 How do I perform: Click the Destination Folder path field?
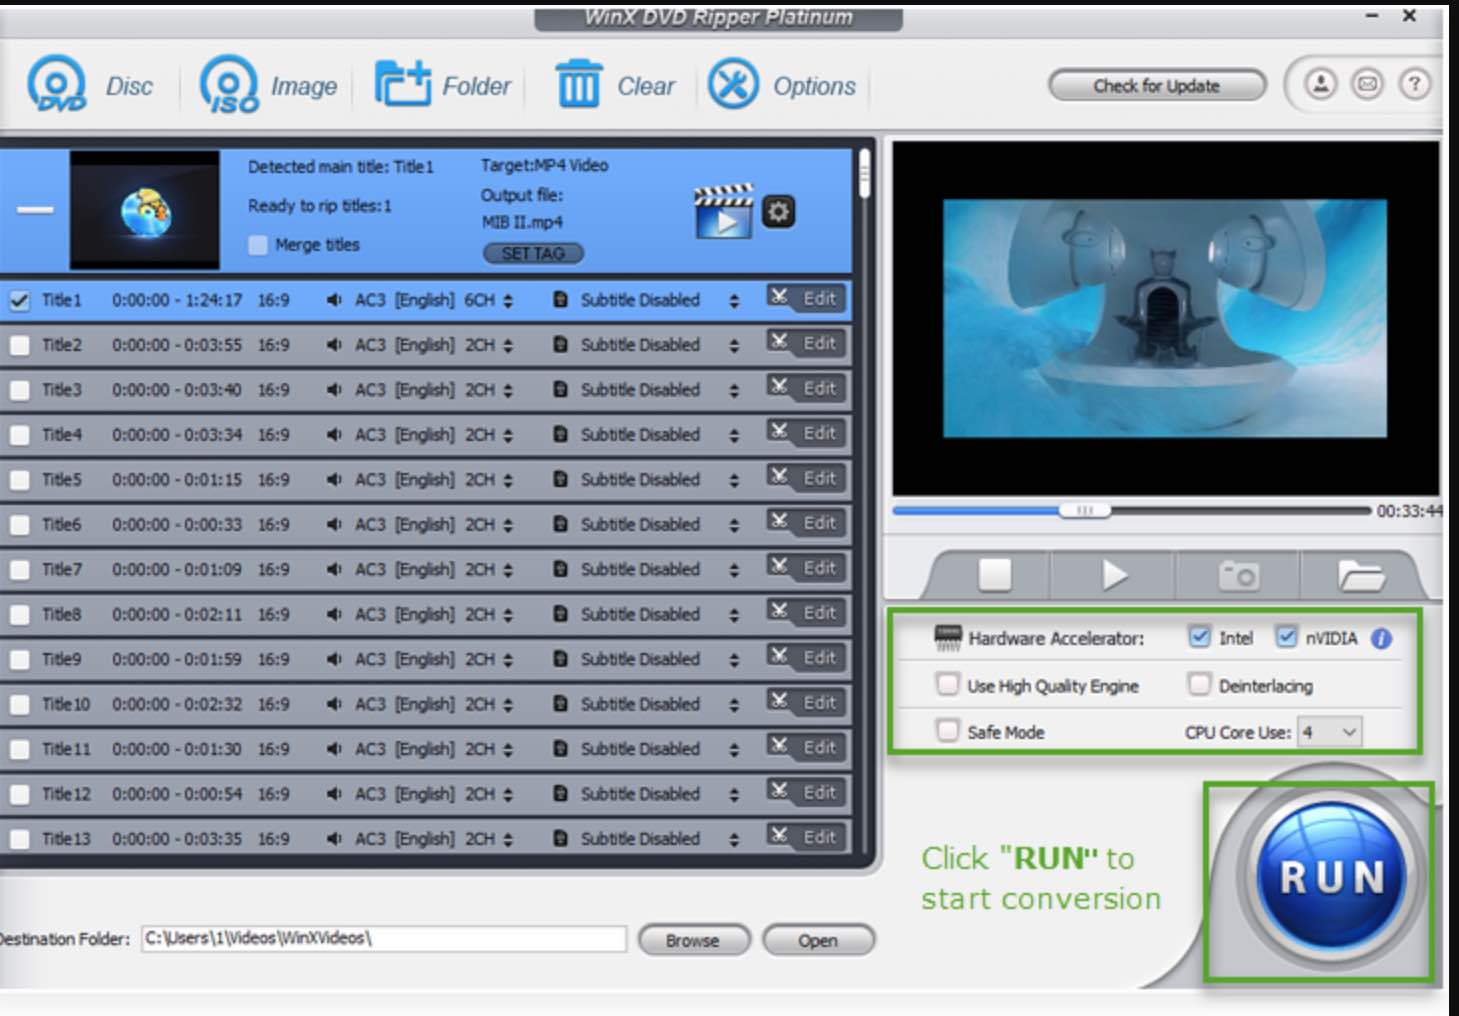[x=384, y=939]
